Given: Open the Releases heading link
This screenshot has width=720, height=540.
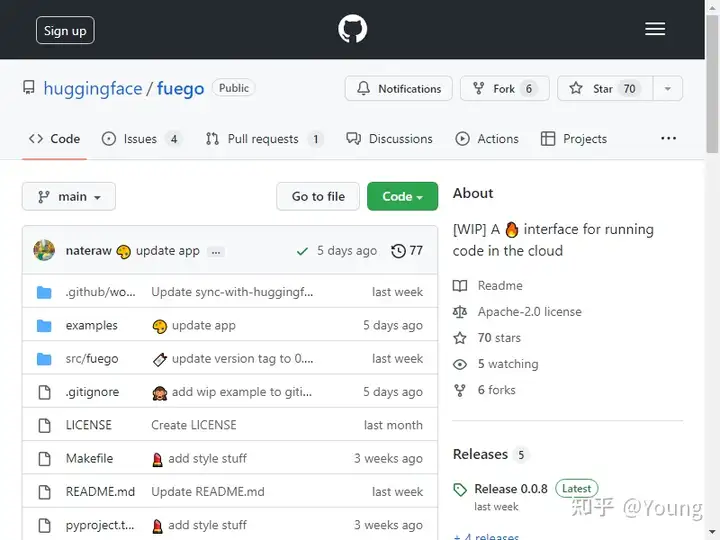Looking at the screenshot, I should (480, 454).
